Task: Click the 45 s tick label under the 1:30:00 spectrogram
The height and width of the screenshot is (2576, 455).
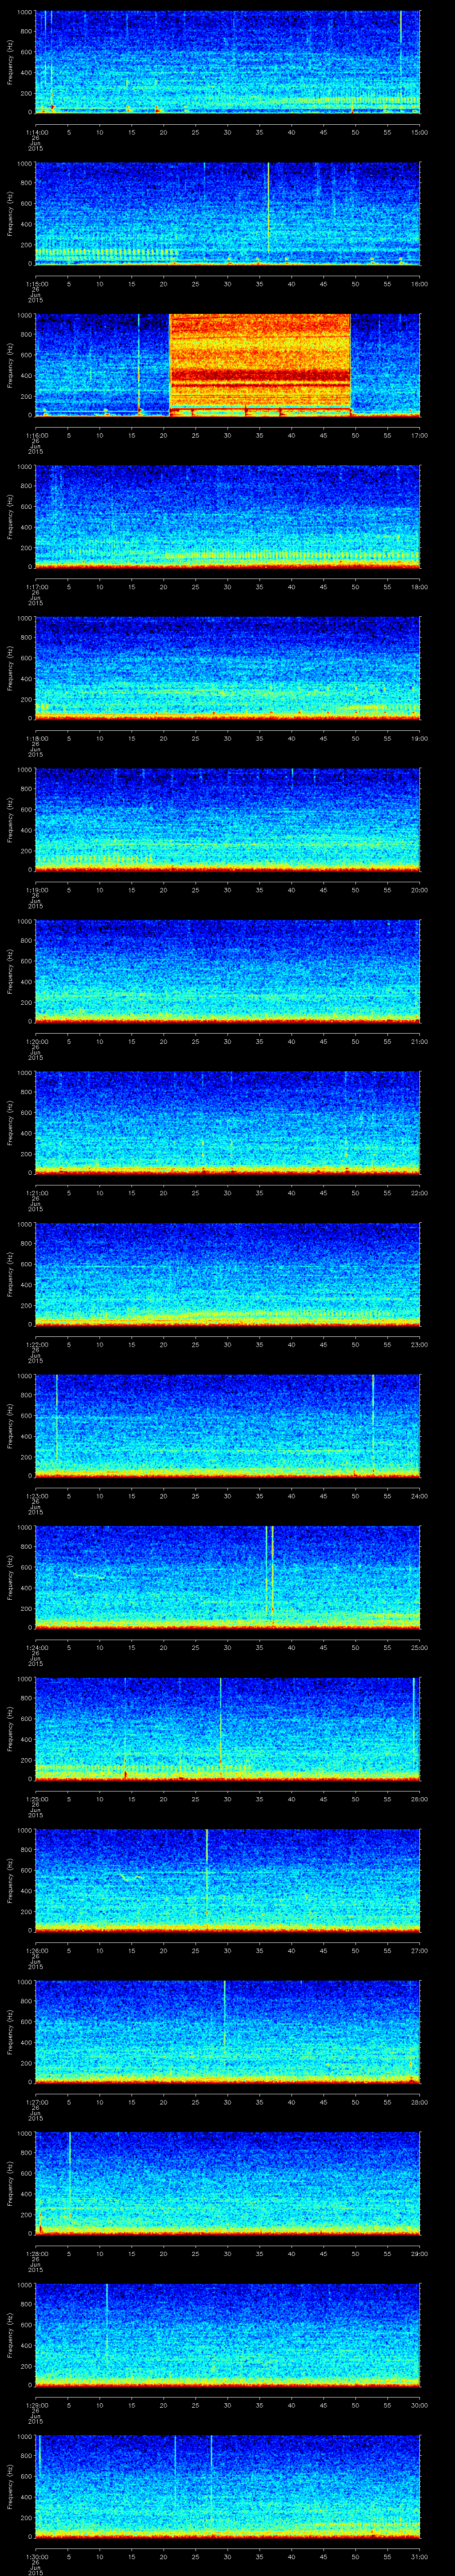Action: pyautogui.click(x=323, y=2556)
